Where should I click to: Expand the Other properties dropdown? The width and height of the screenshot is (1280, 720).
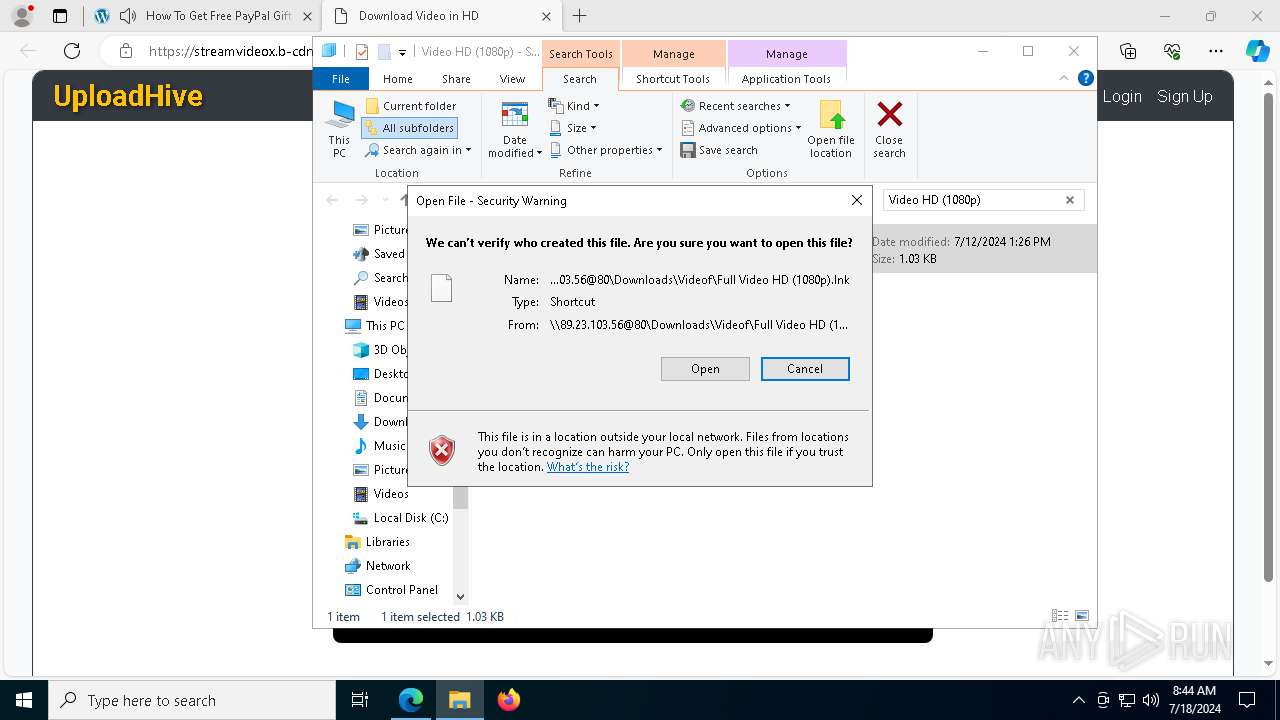[x=606, y=150]
